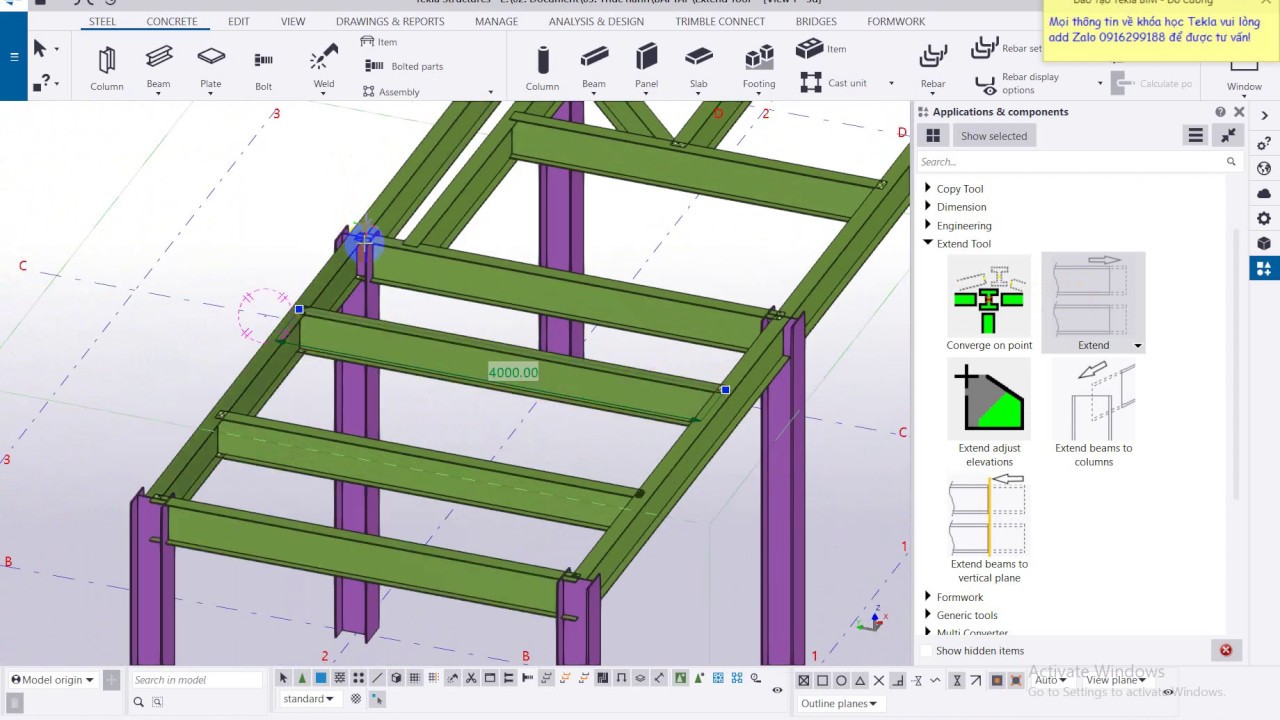Select the concrete Slab tool

click(x=699, y=69)
